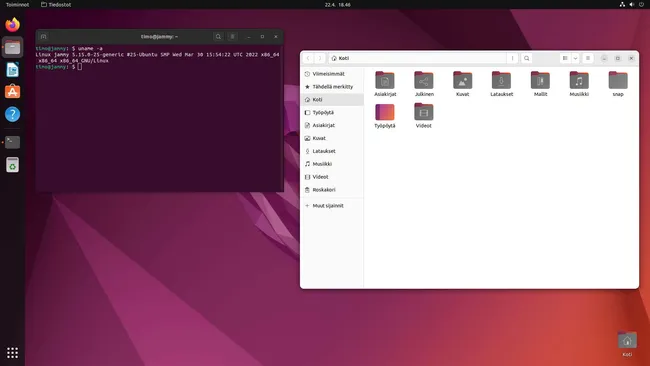Click the uname output line in Terminal

pyautogui.click(x=158, y=58)
